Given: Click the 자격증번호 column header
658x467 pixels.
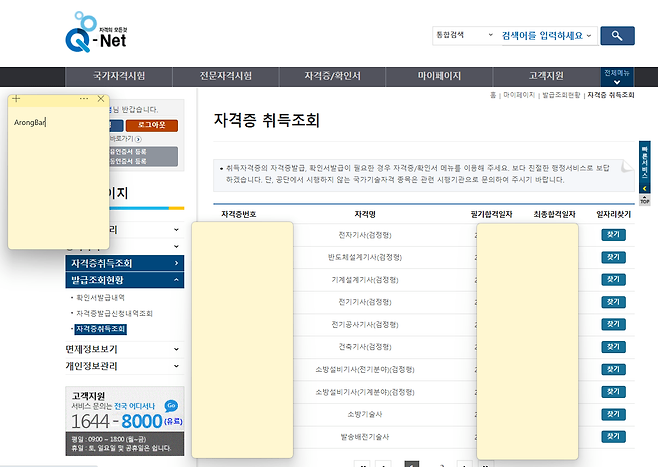Looking at the screenshot, I should pyautogui.click(x=238, y=214).
